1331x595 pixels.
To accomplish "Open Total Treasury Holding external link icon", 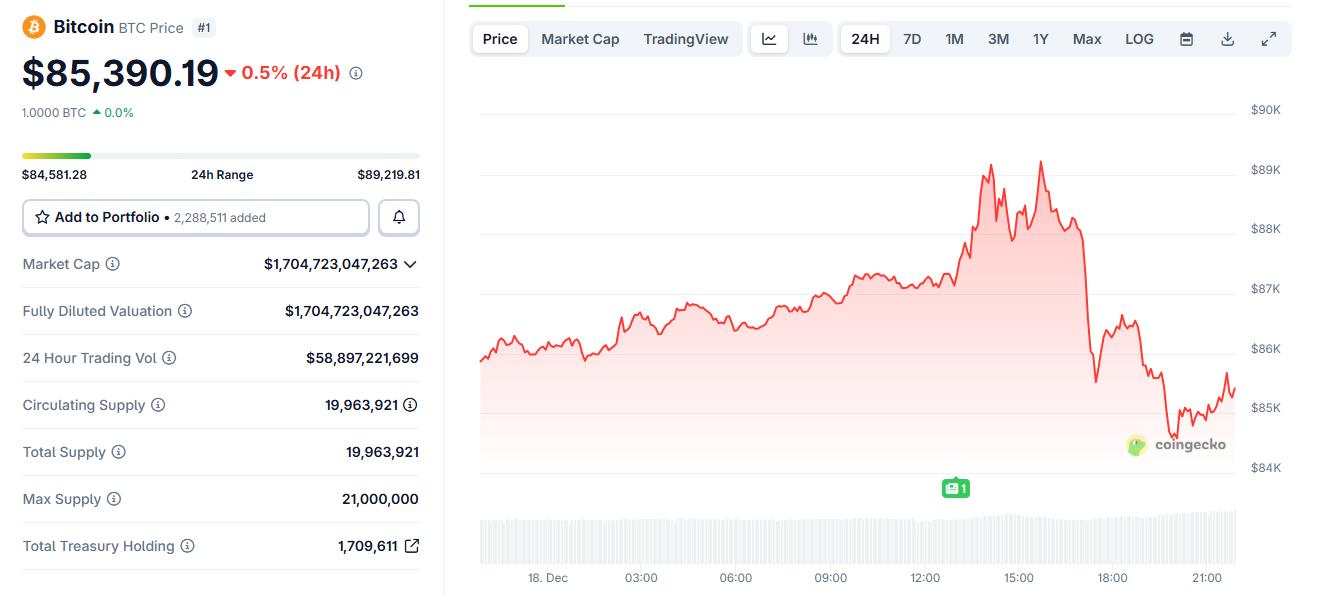I will pos(411,546).
